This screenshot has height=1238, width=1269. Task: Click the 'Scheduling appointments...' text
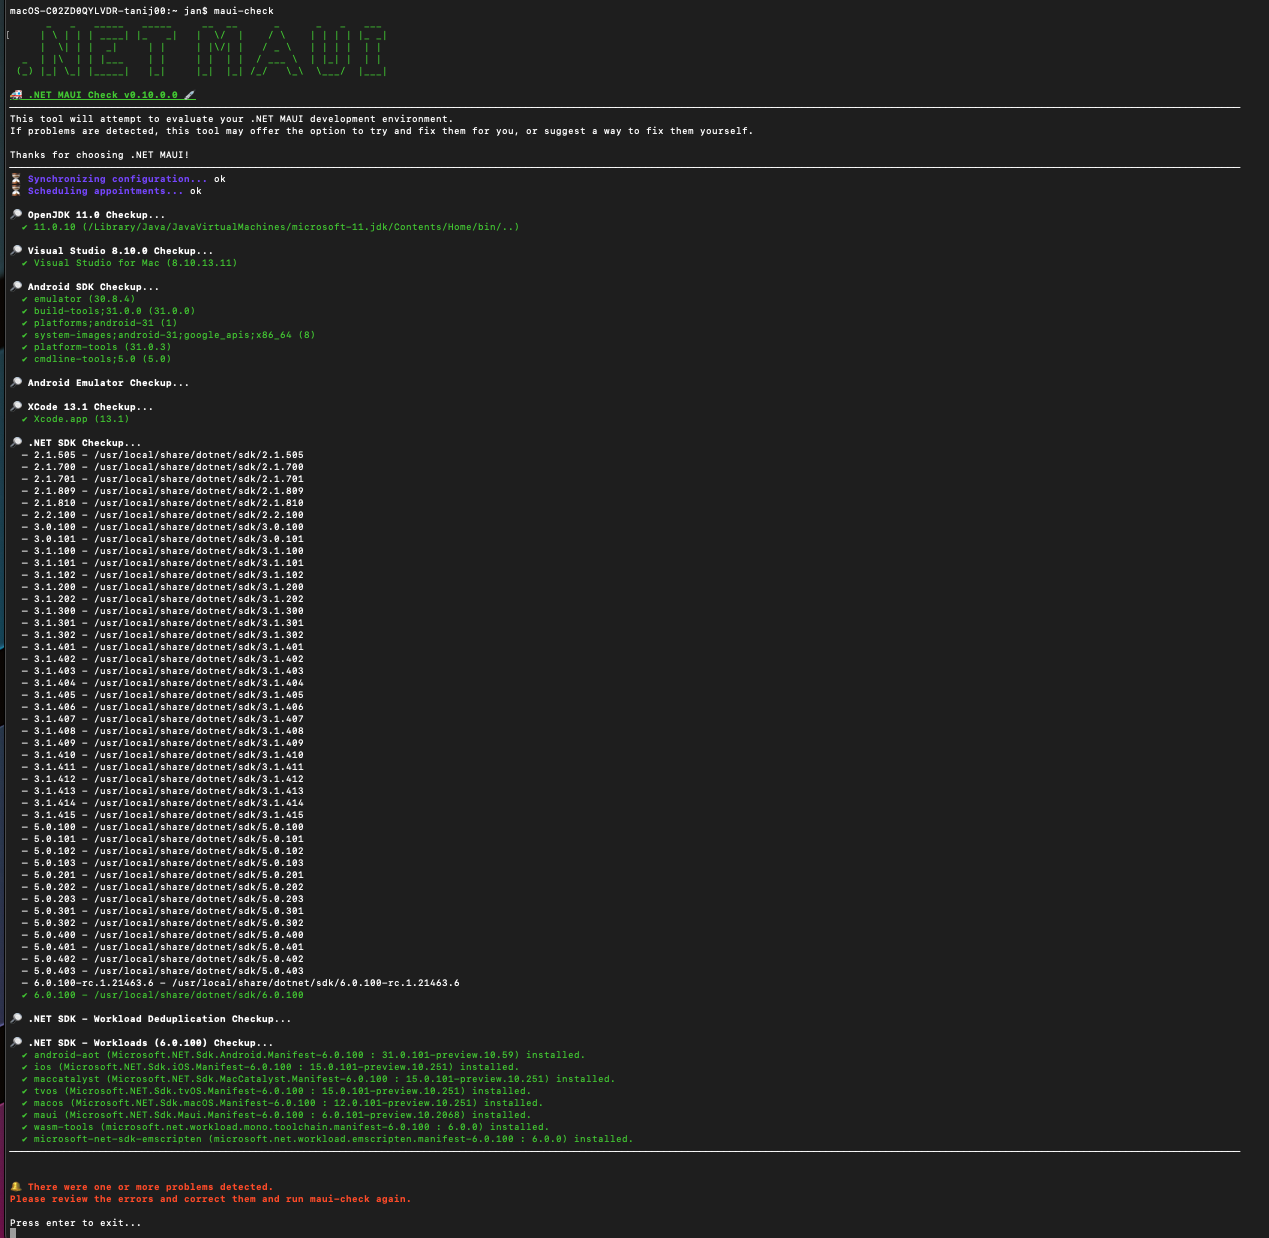point(106,191)
